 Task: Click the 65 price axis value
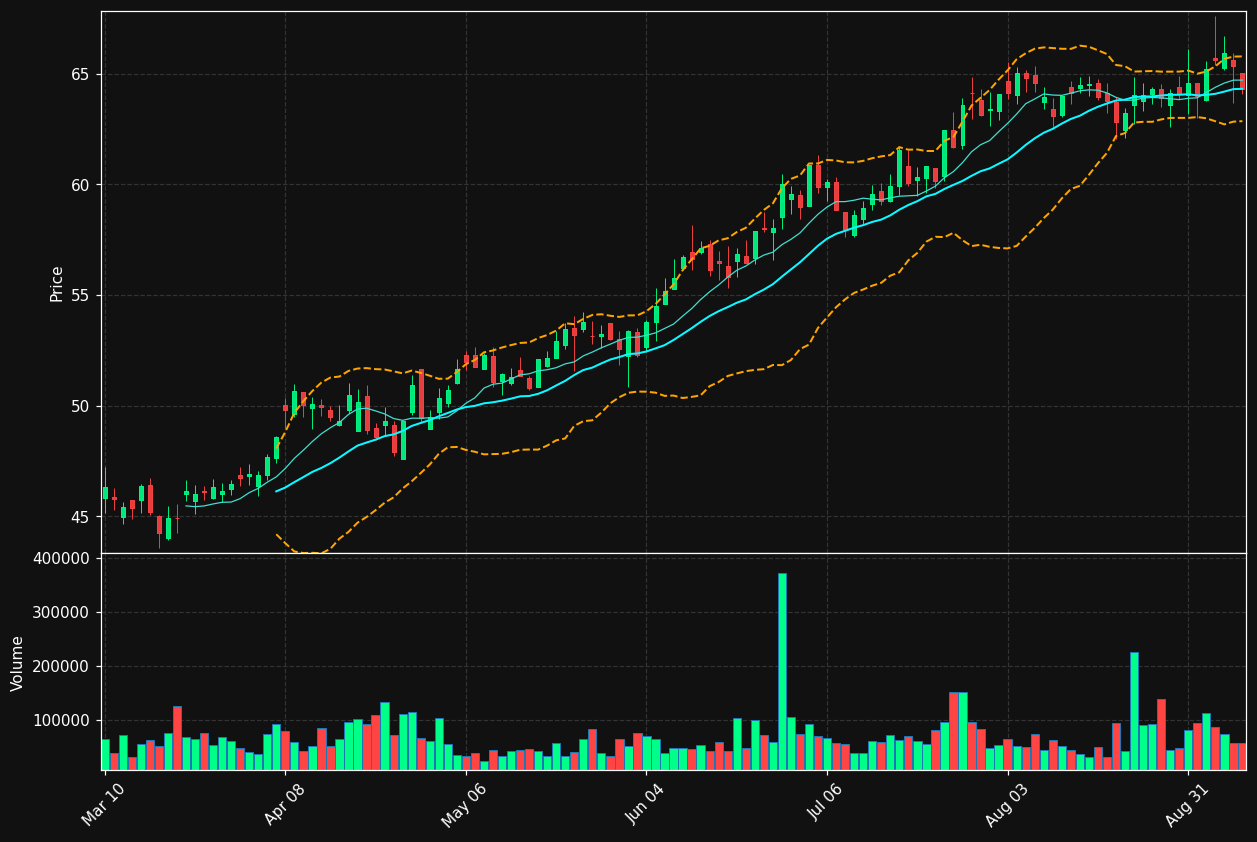[80, 75]
